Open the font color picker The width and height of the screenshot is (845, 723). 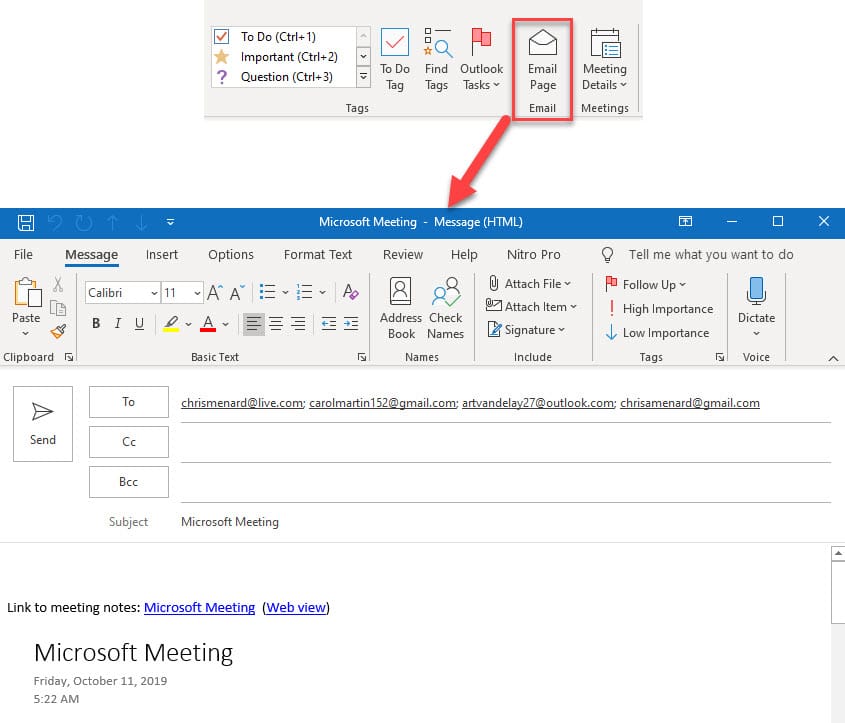coord(208,323)
